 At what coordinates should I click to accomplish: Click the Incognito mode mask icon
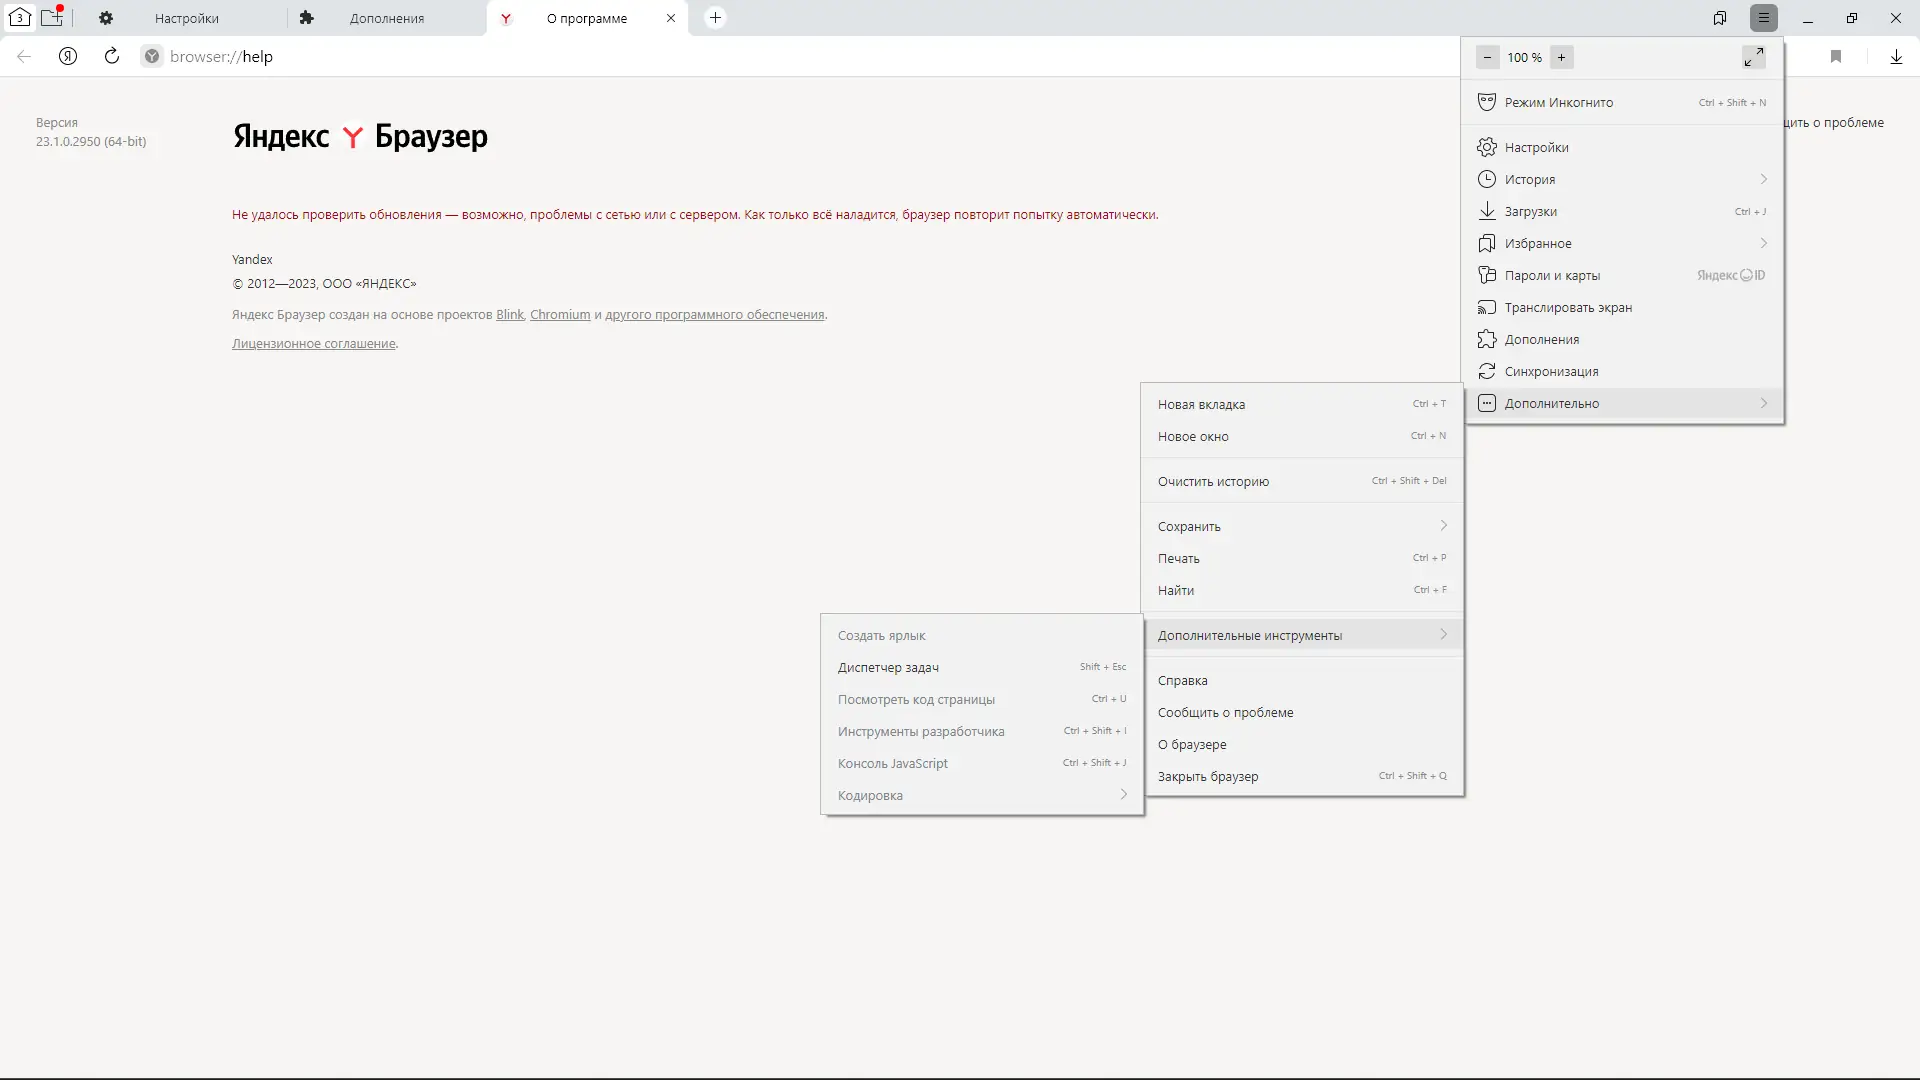(1487, 102)
